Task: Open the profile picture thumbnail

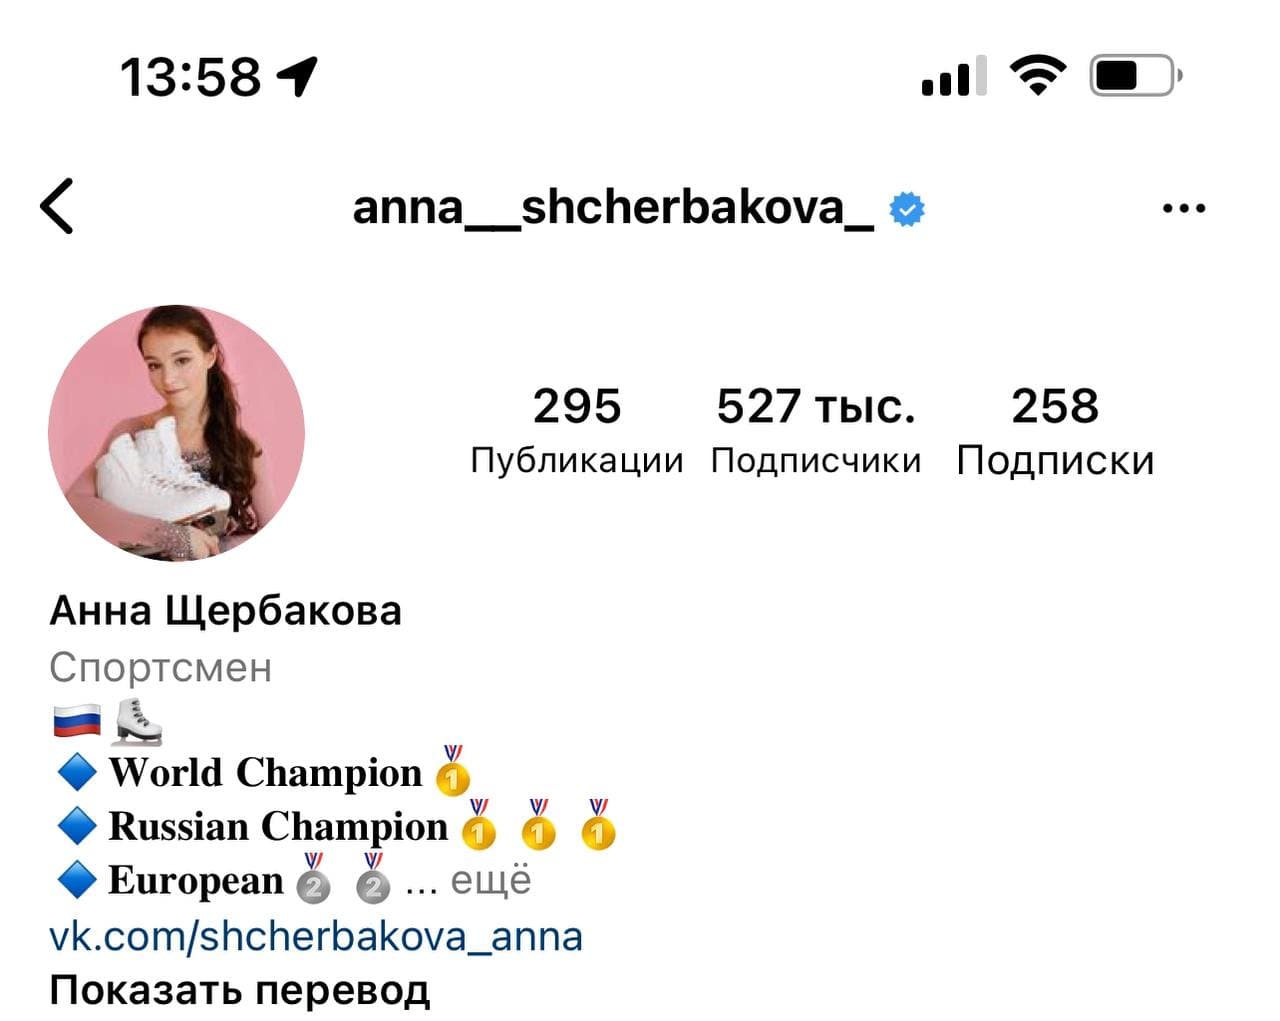Action: tap(177, 433)
